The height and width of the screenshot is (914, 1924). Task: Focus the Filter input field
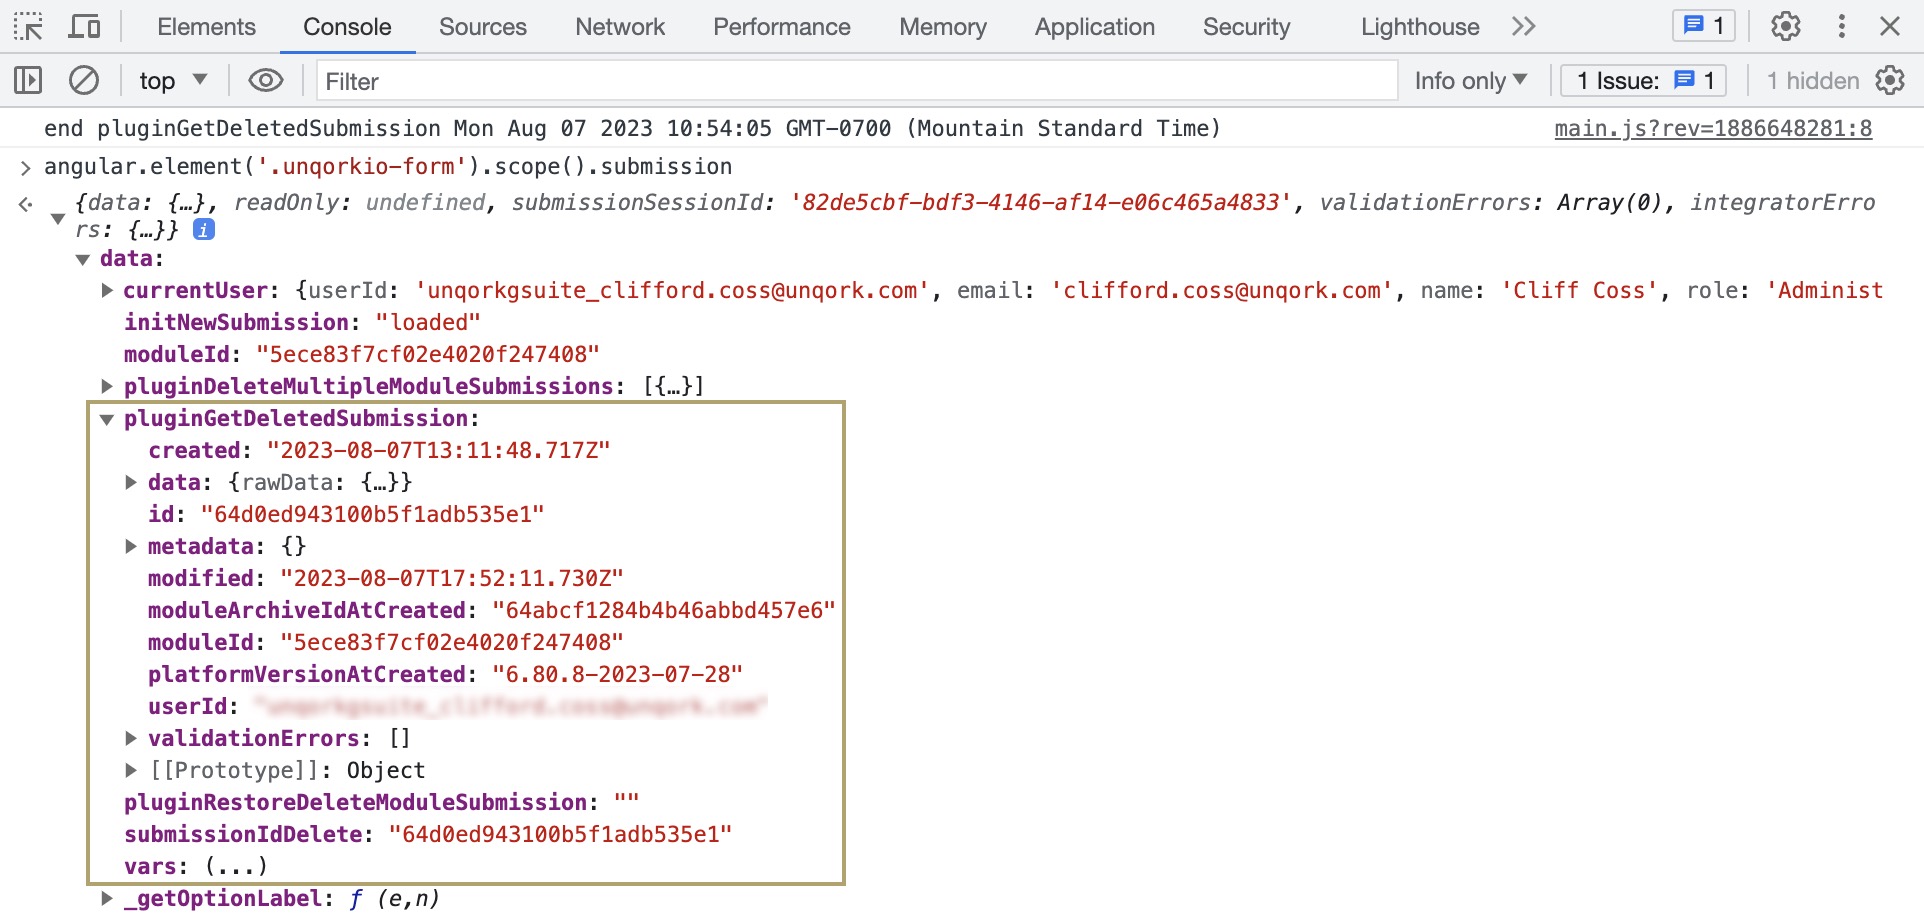tap(857, 80)
